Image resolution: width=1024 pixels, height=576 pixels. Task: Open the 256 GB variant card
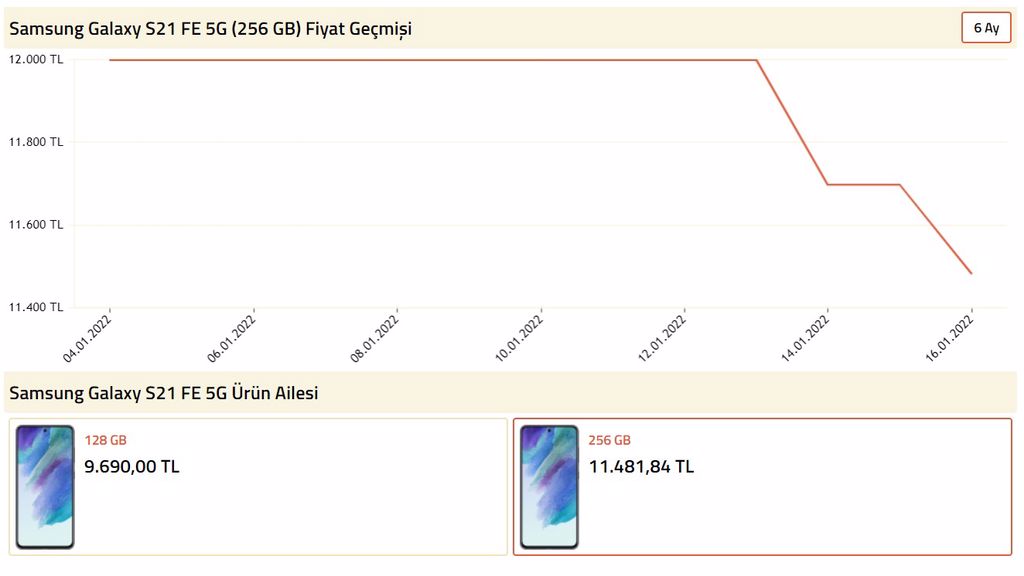point(763,487)
